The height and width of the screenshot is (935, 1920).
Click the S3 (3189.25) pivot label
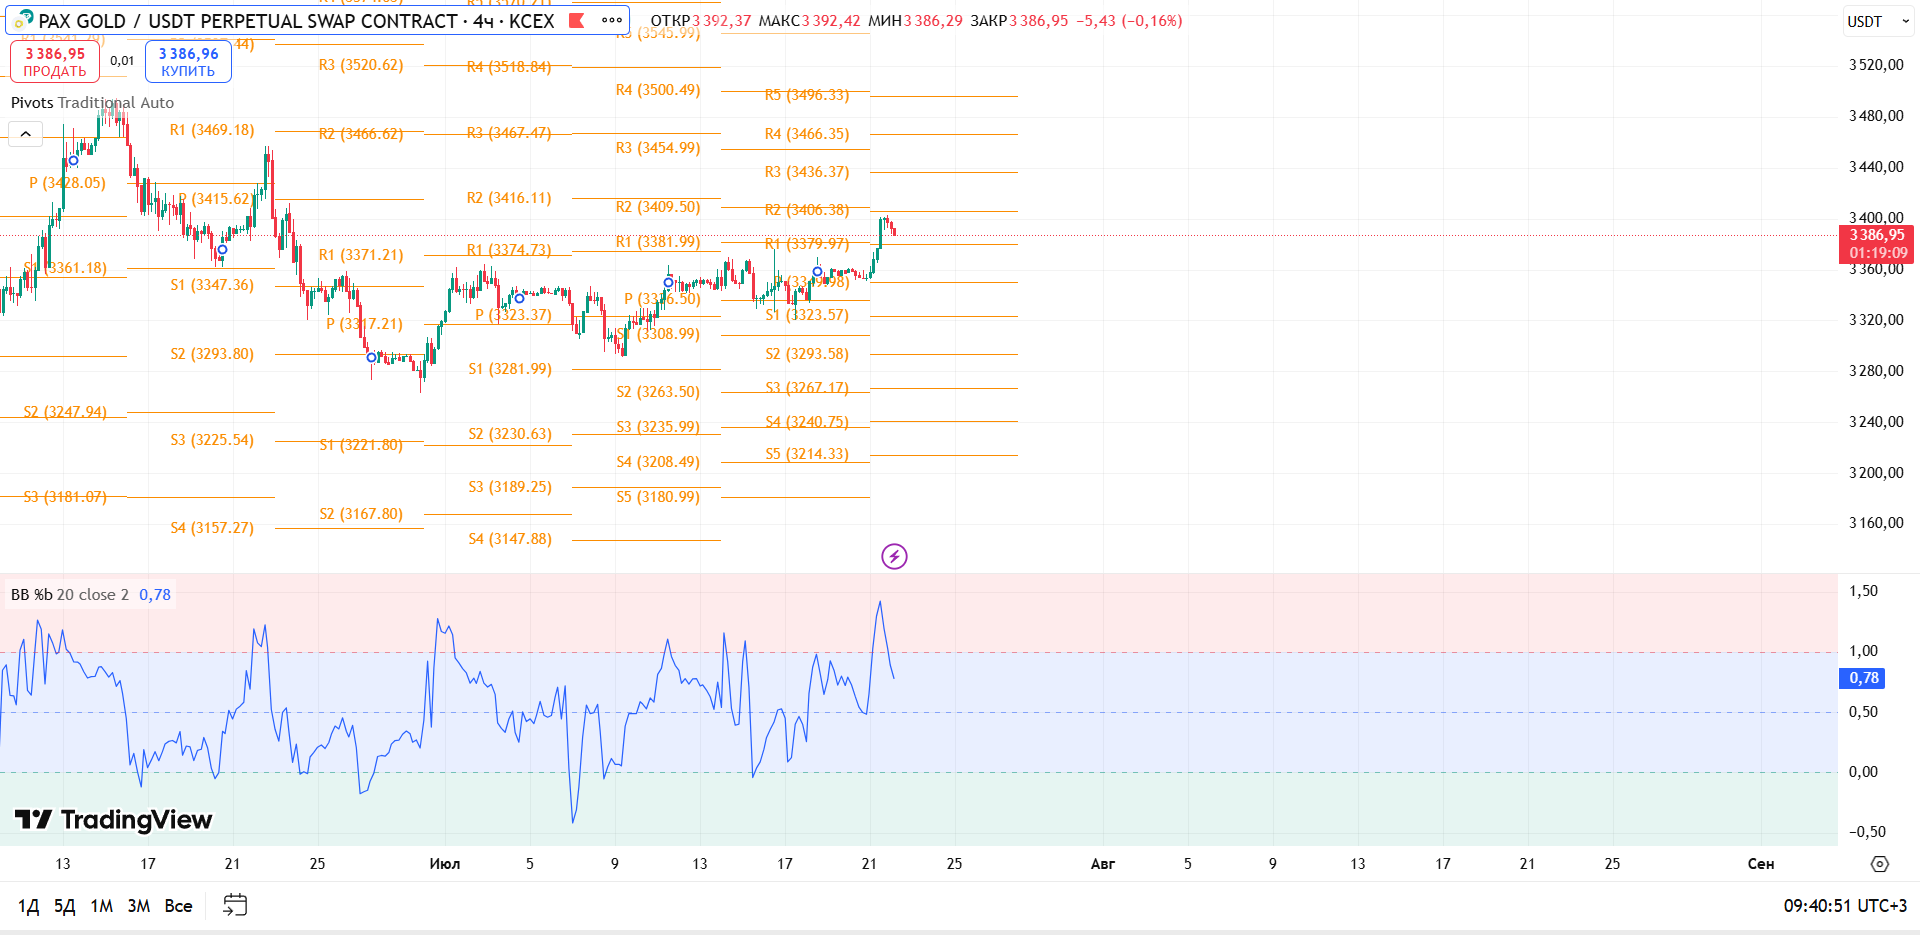pyautogui.click(x=510, y=487)
